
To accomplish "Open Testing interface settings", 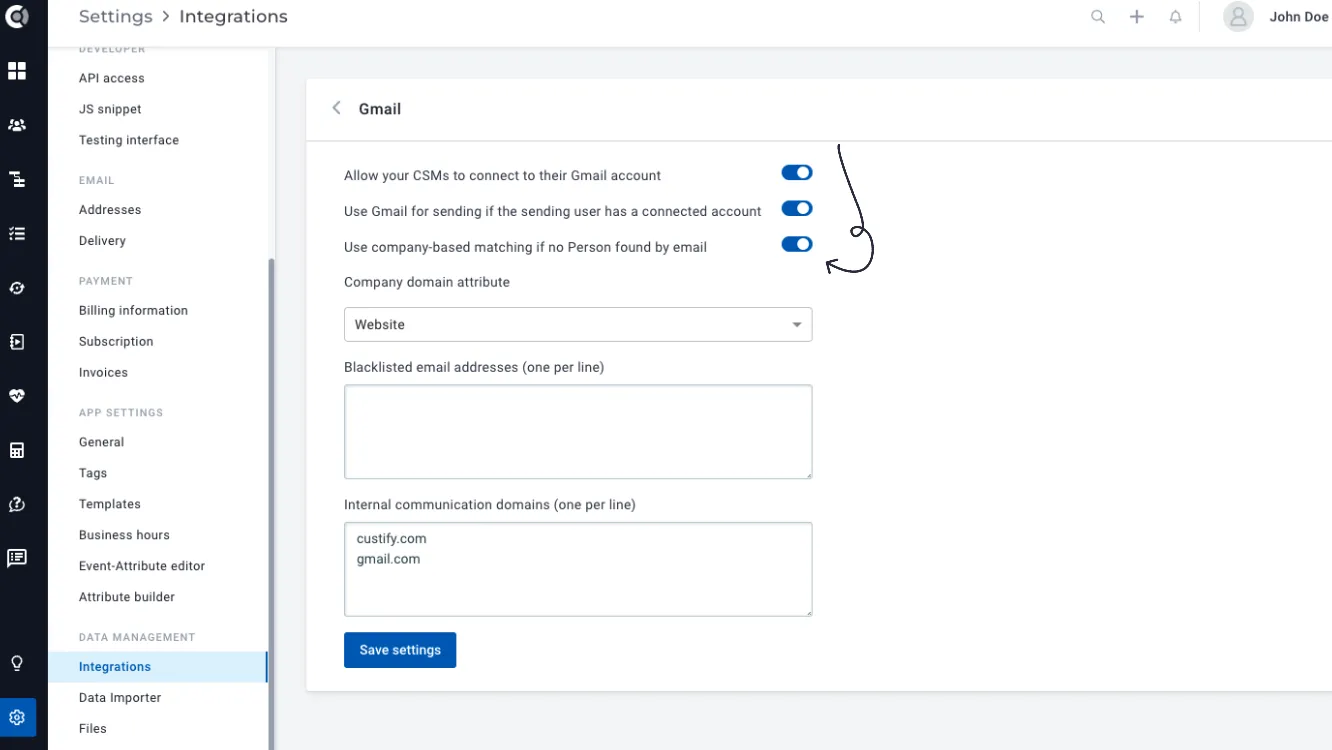I will point(129,140).
